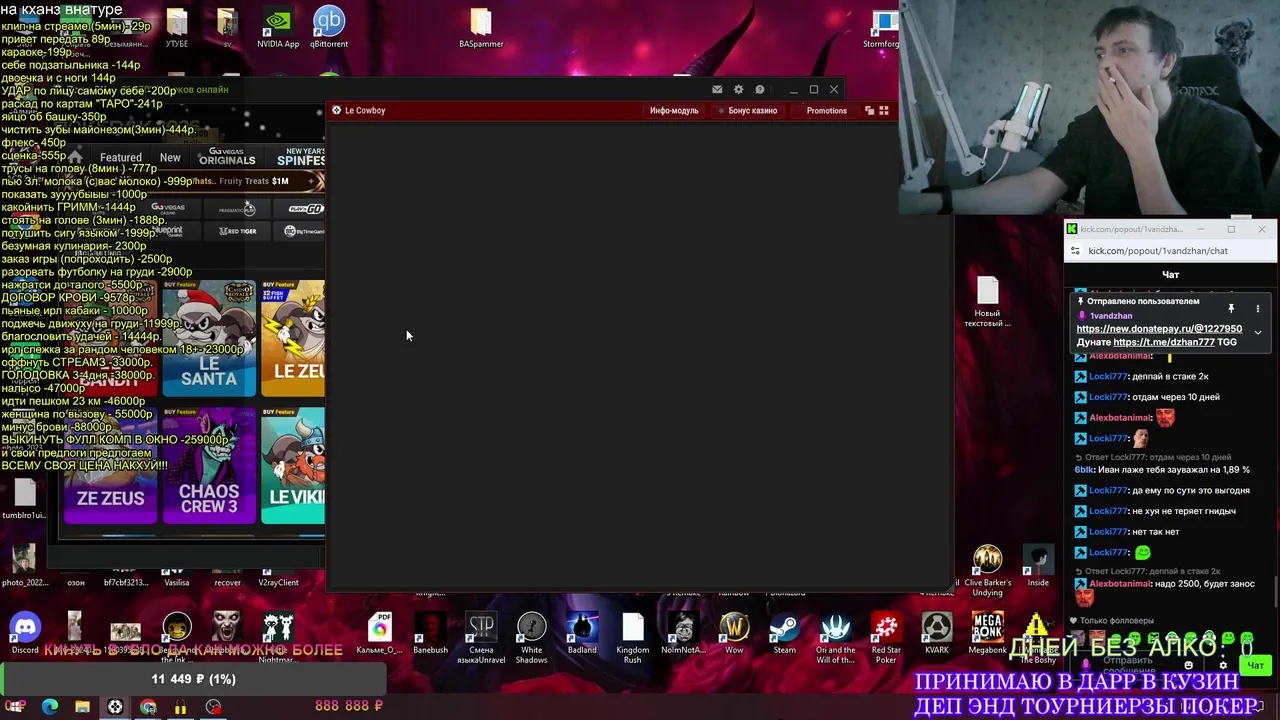This screenshot has height=720, width=1280.
Task: Open pinned message three-dot menu
Action: (x=1258, y=309)
